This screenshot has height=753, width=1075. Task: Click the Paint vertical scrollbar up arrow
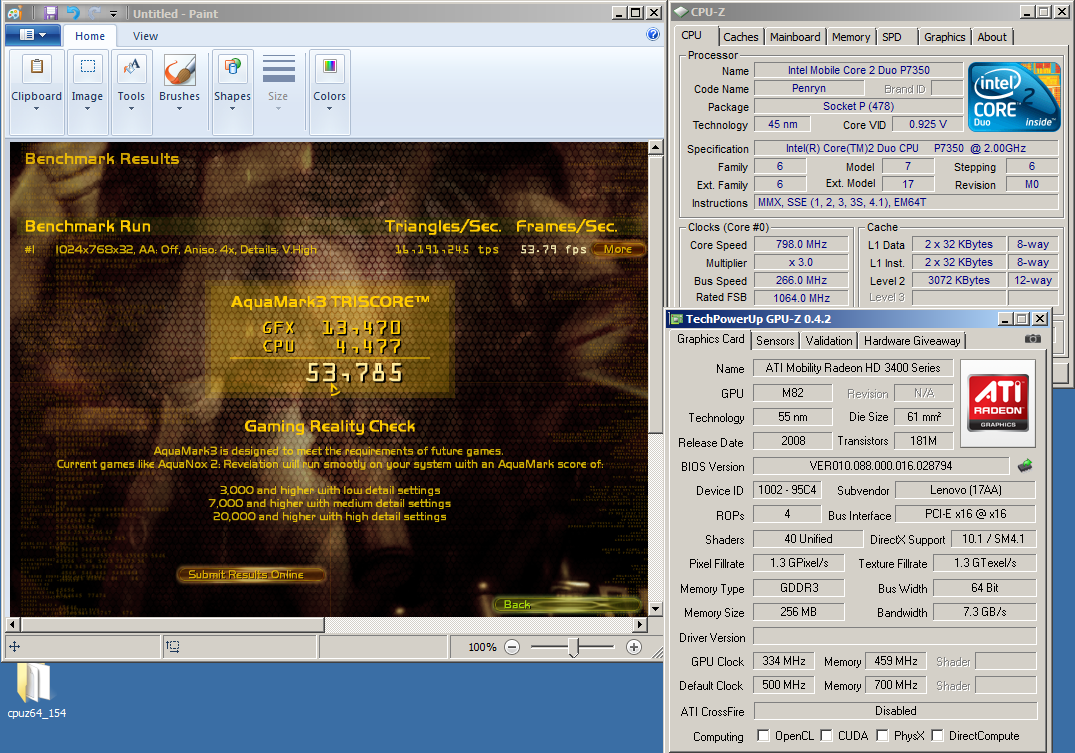pos(655,147)
